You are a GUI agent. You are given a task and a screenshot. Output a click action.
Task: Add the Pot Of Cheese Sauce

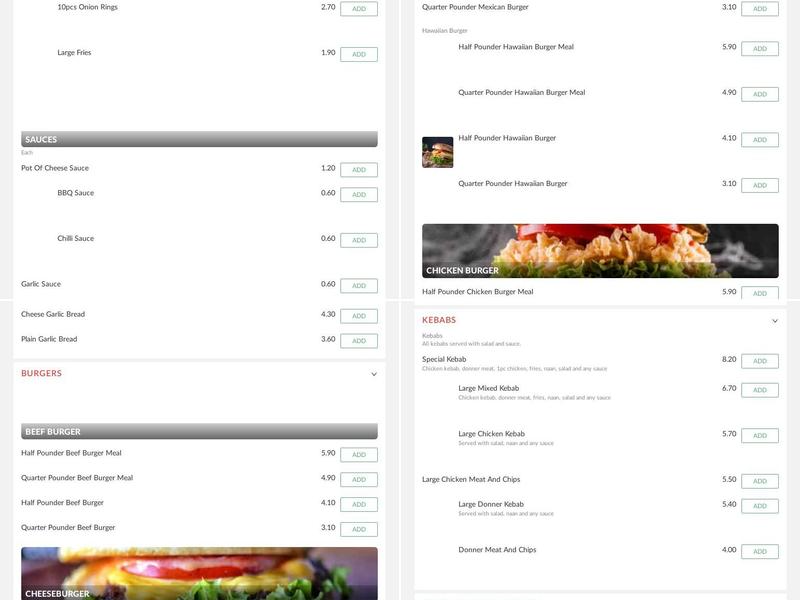pyautogui.click(x=358, y=168)
